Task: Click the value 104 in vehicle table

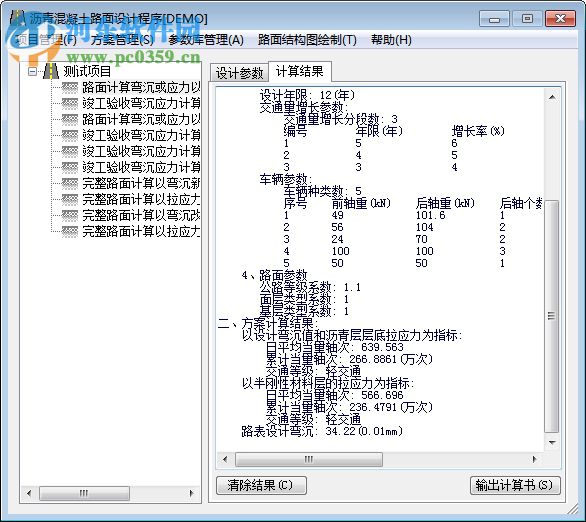Action: 425,227
